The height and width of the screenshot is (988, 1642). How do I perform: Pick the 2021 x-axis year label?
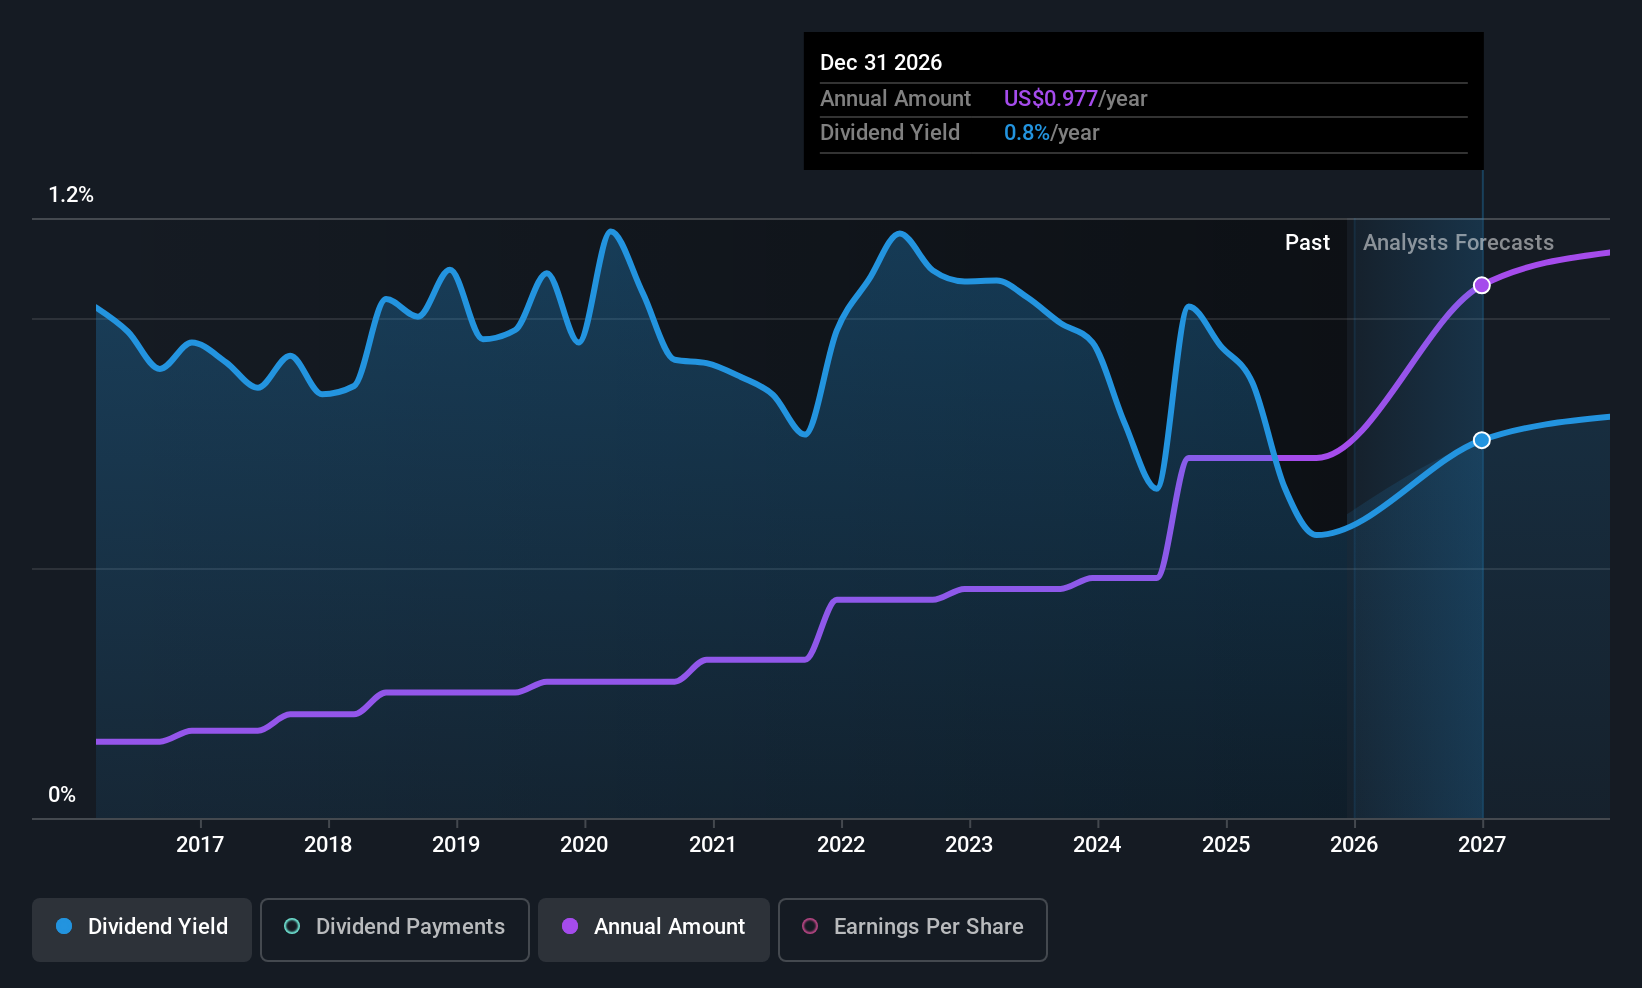coord(713,845)
